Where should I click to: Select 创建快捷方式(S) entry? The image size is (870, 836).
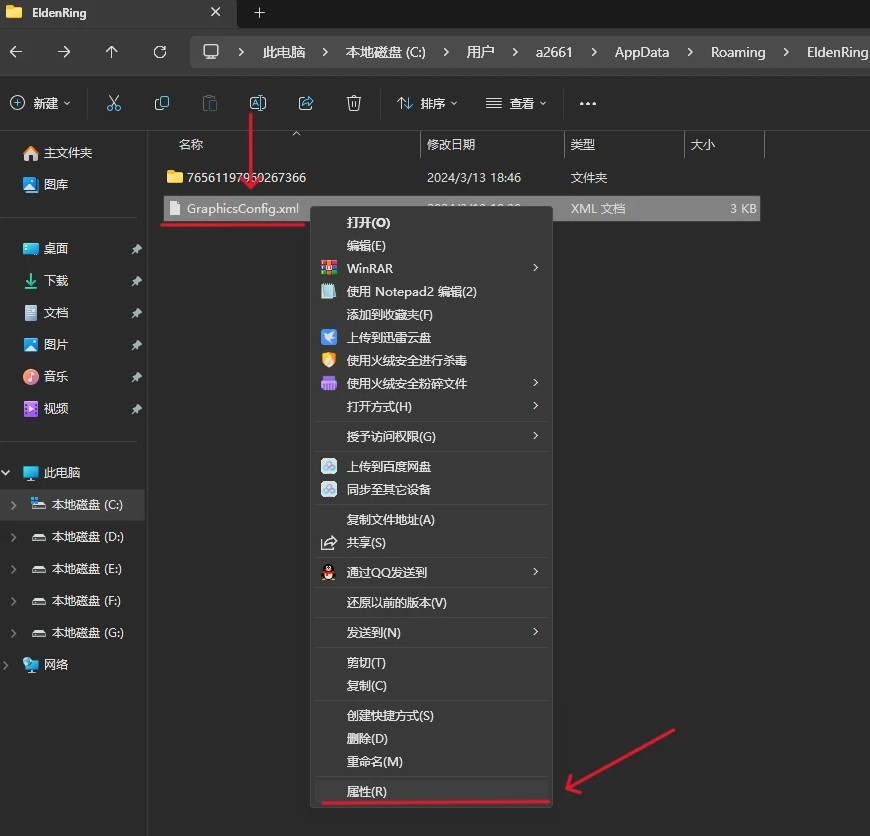point(432,716)
